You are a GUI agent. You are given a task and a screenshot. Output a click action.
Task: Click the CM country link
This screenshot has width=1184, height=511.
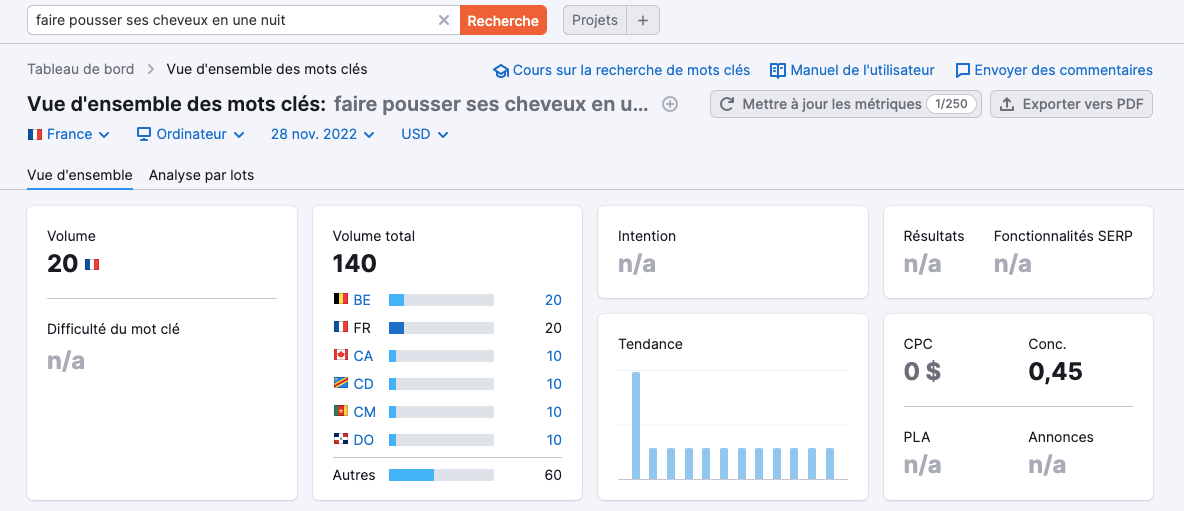tap(365, 411)
